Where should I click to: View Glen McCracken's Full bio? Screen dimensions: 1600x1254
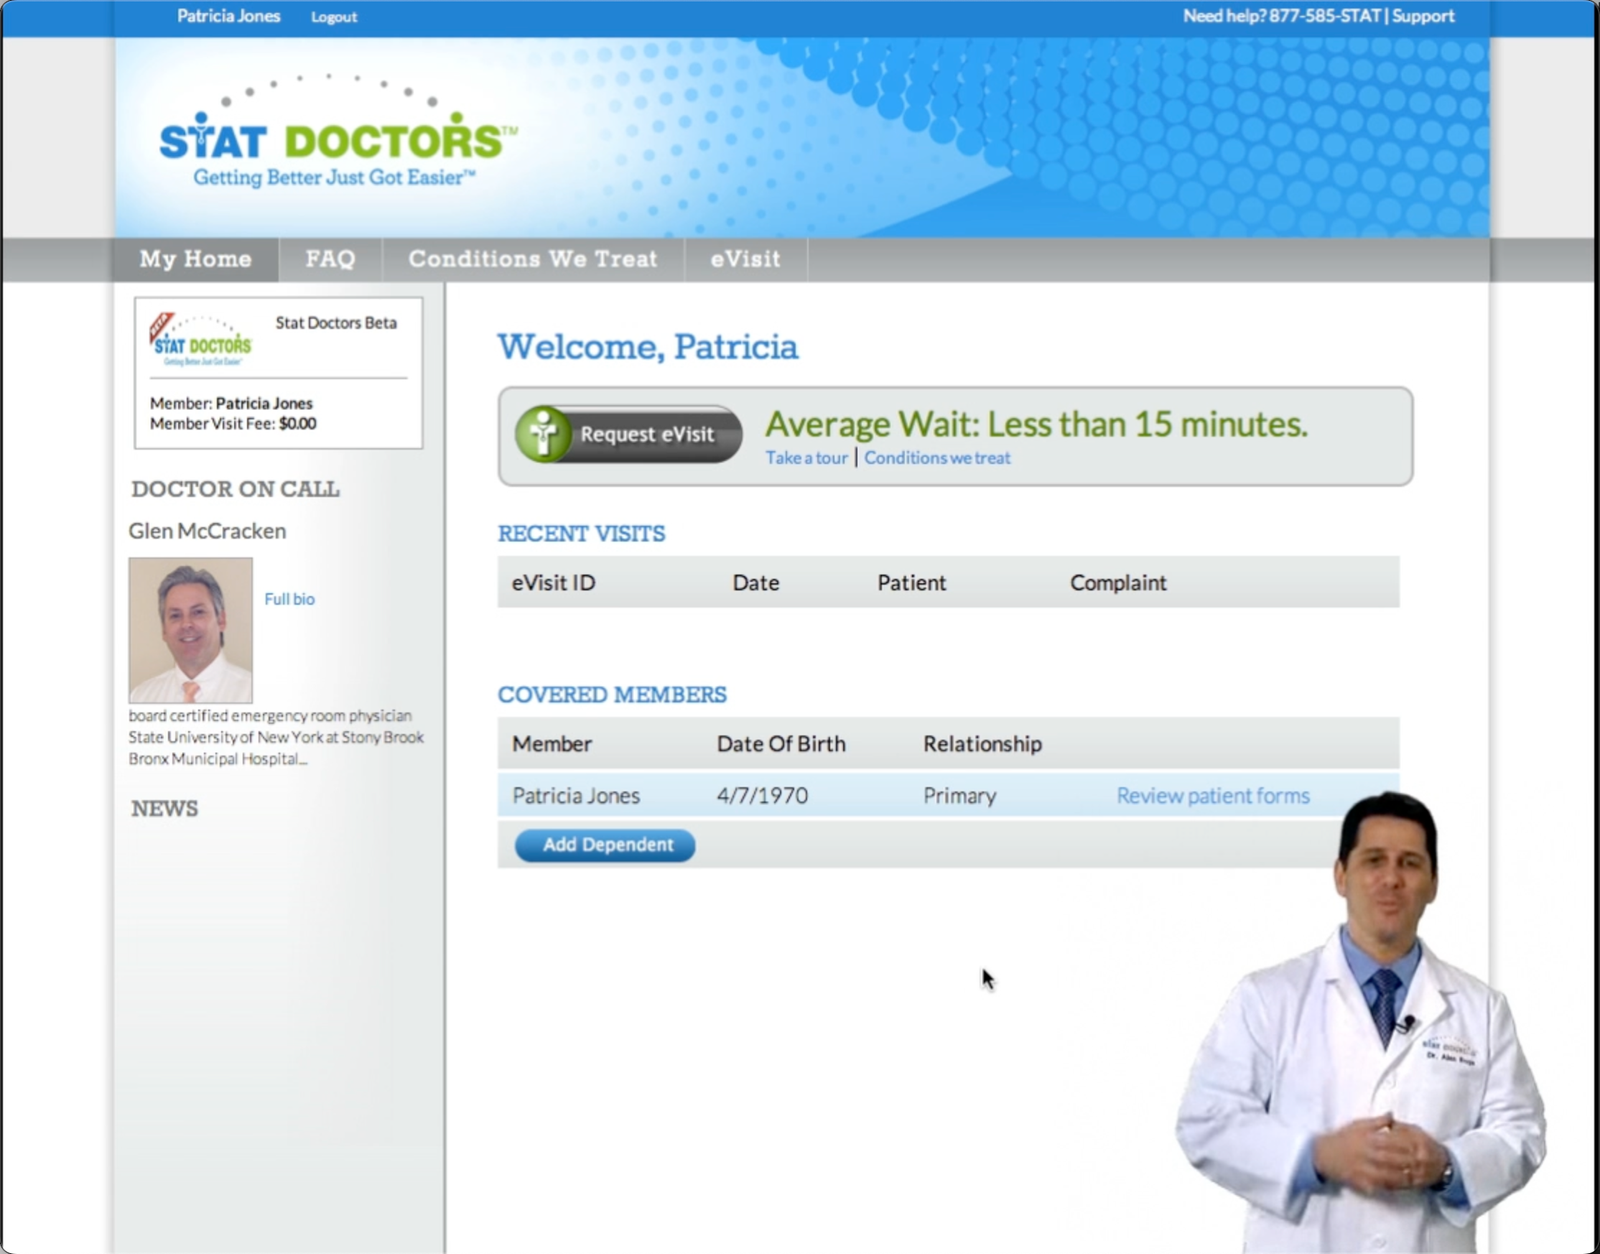click(288, 598)
